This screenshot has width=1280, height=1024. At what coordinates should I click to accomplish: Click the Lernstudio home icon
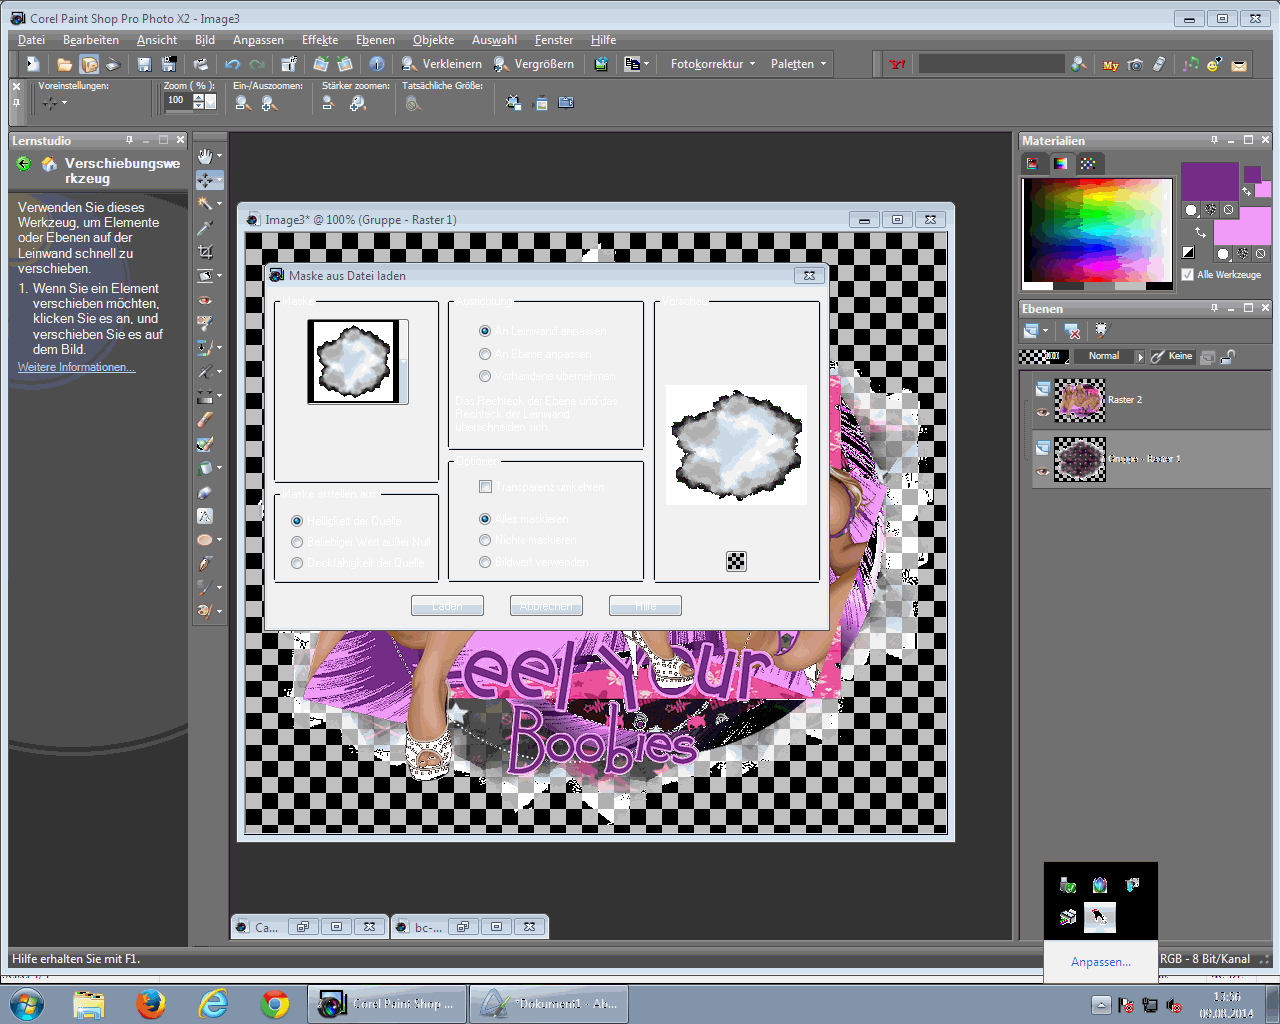tap(49, 164)
